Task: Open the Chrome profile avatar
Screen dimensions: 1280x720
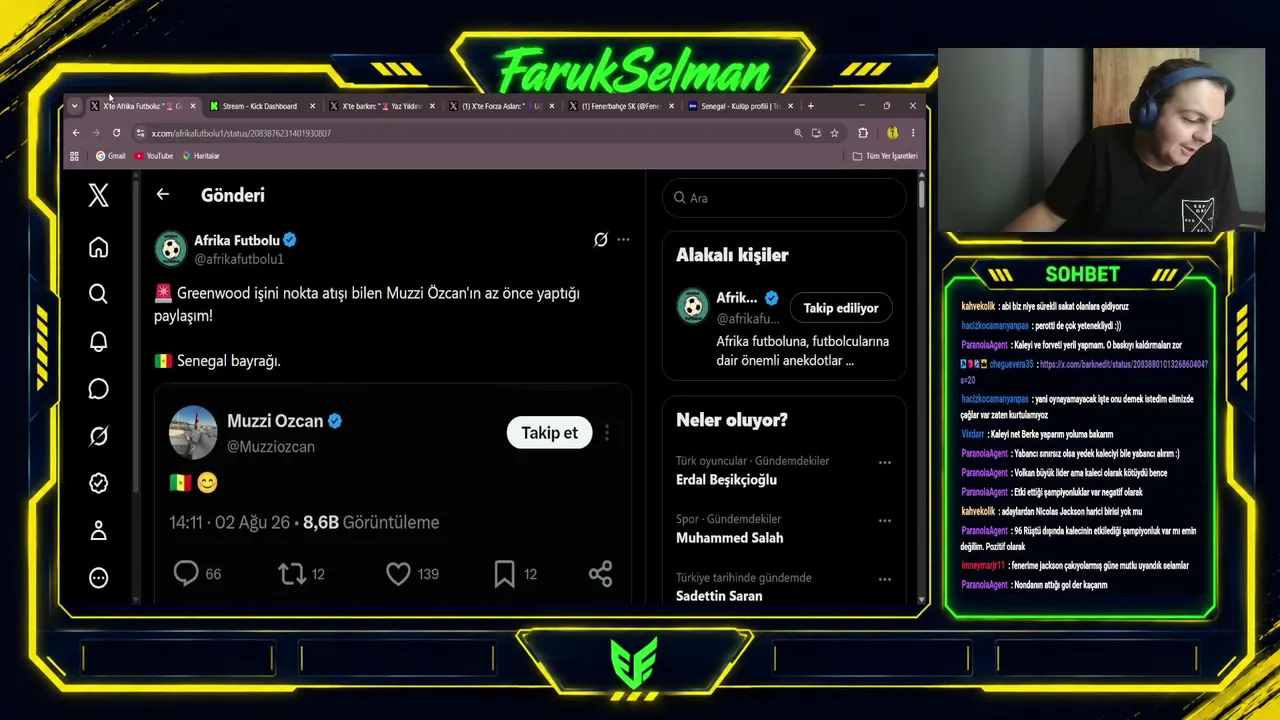Action: (x=892, y=133)
